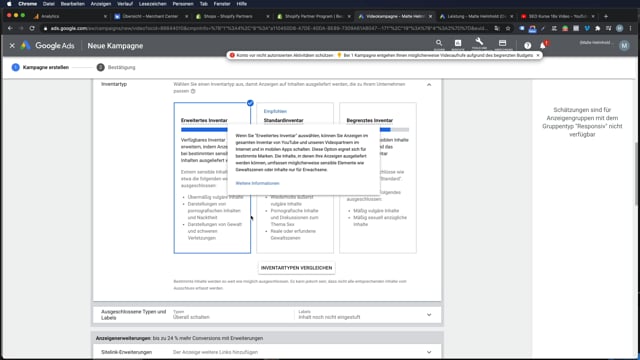This screenshot has width=640, height=360.
Task: Open the wrench tools and settings menu
Action: [x=479, y=42]
